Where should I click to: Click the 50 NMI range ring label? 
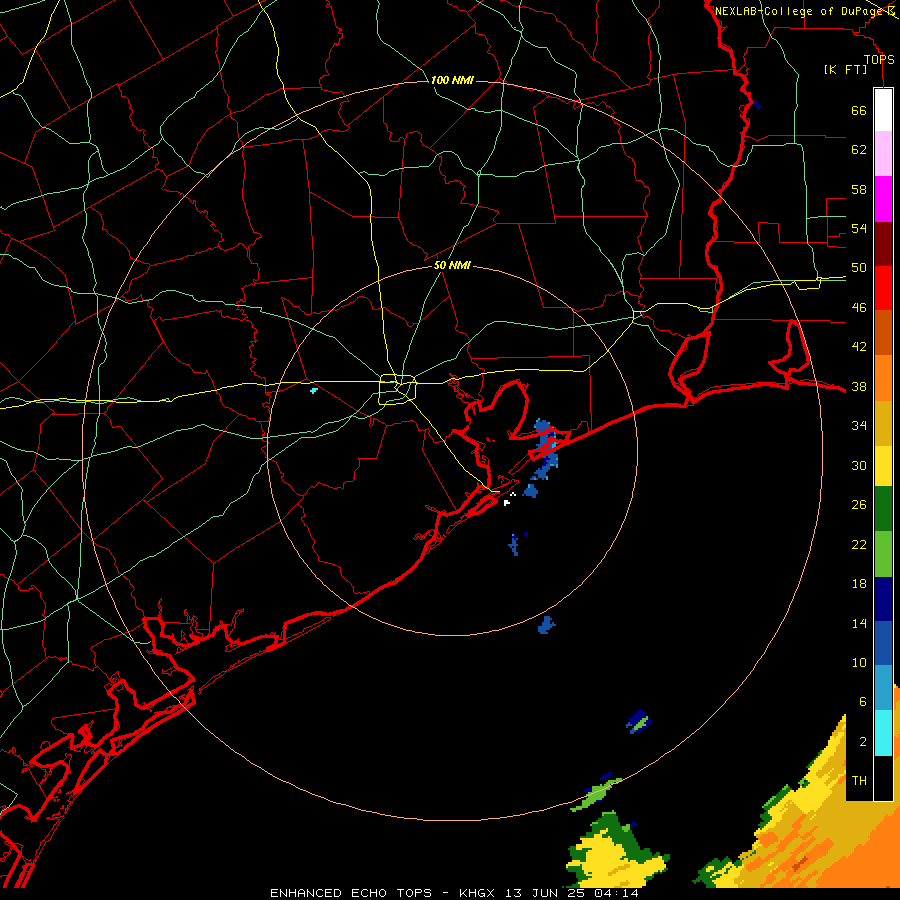point(452,265)
